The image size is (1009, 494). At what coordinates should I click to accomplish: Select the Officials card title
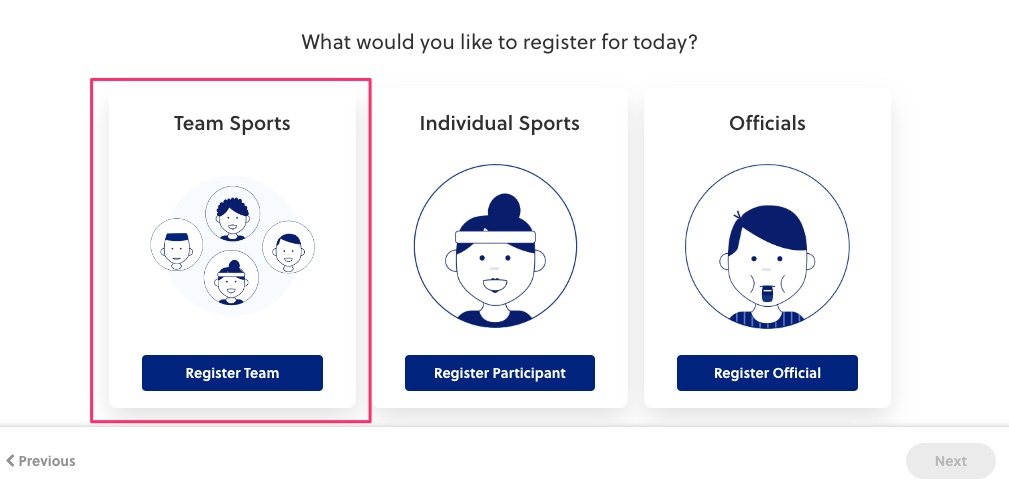pyautogui.click(x=767, y=124)
